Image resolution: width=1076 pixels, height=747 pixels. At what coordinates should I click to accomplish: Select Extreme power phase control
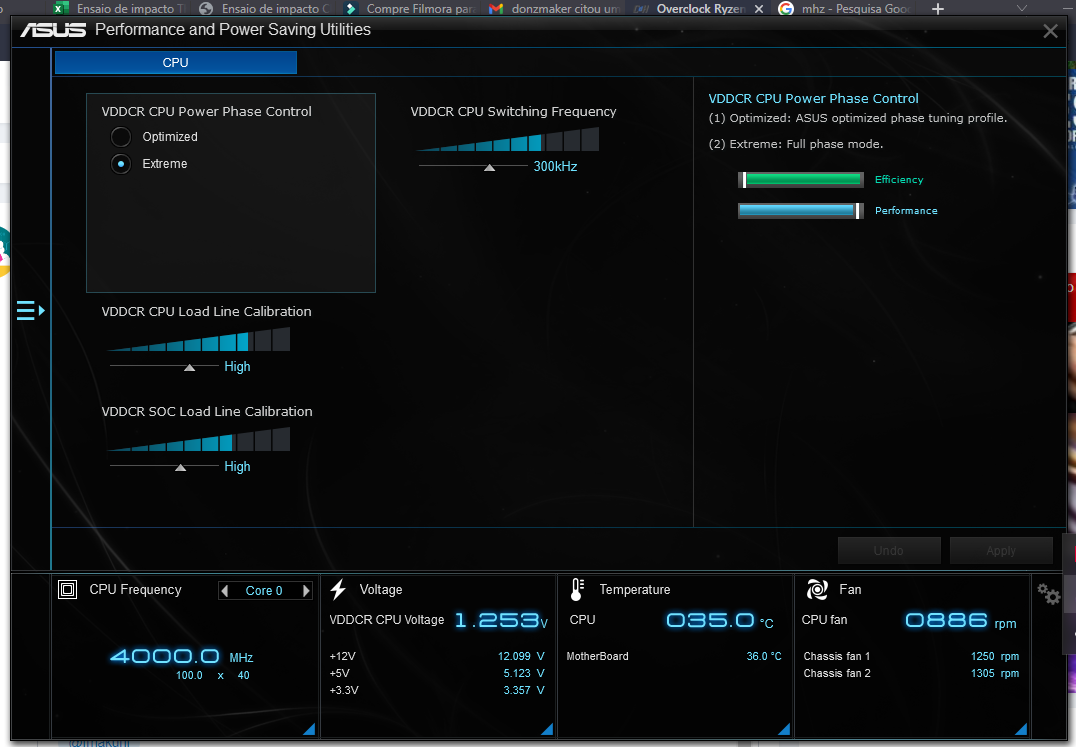point(121,164)
